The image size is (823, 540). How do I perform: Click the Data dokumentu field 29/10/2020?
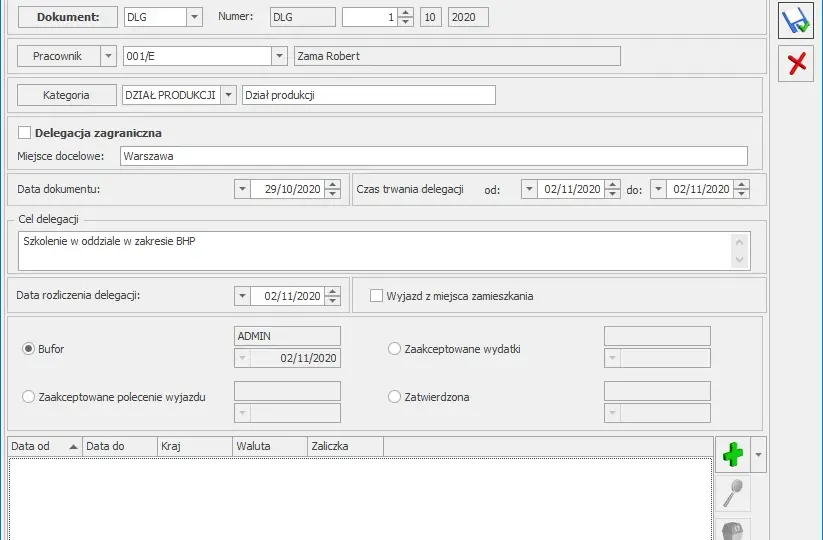(x=288, y=189)
